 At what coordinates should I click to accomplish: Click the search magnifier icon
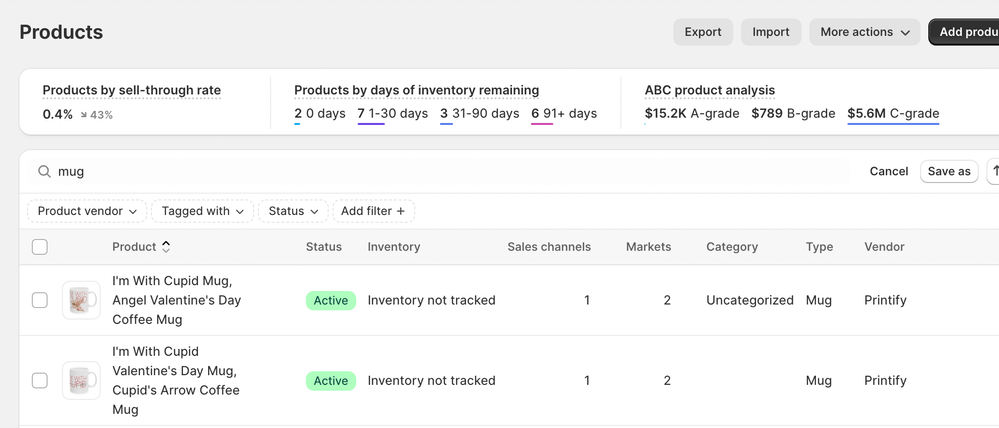44,171
